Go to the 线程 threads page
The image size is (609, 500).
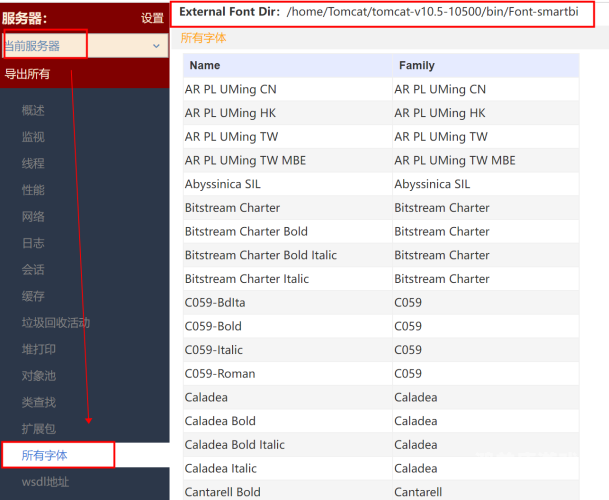pyautogui.click(x=33, y=163)
